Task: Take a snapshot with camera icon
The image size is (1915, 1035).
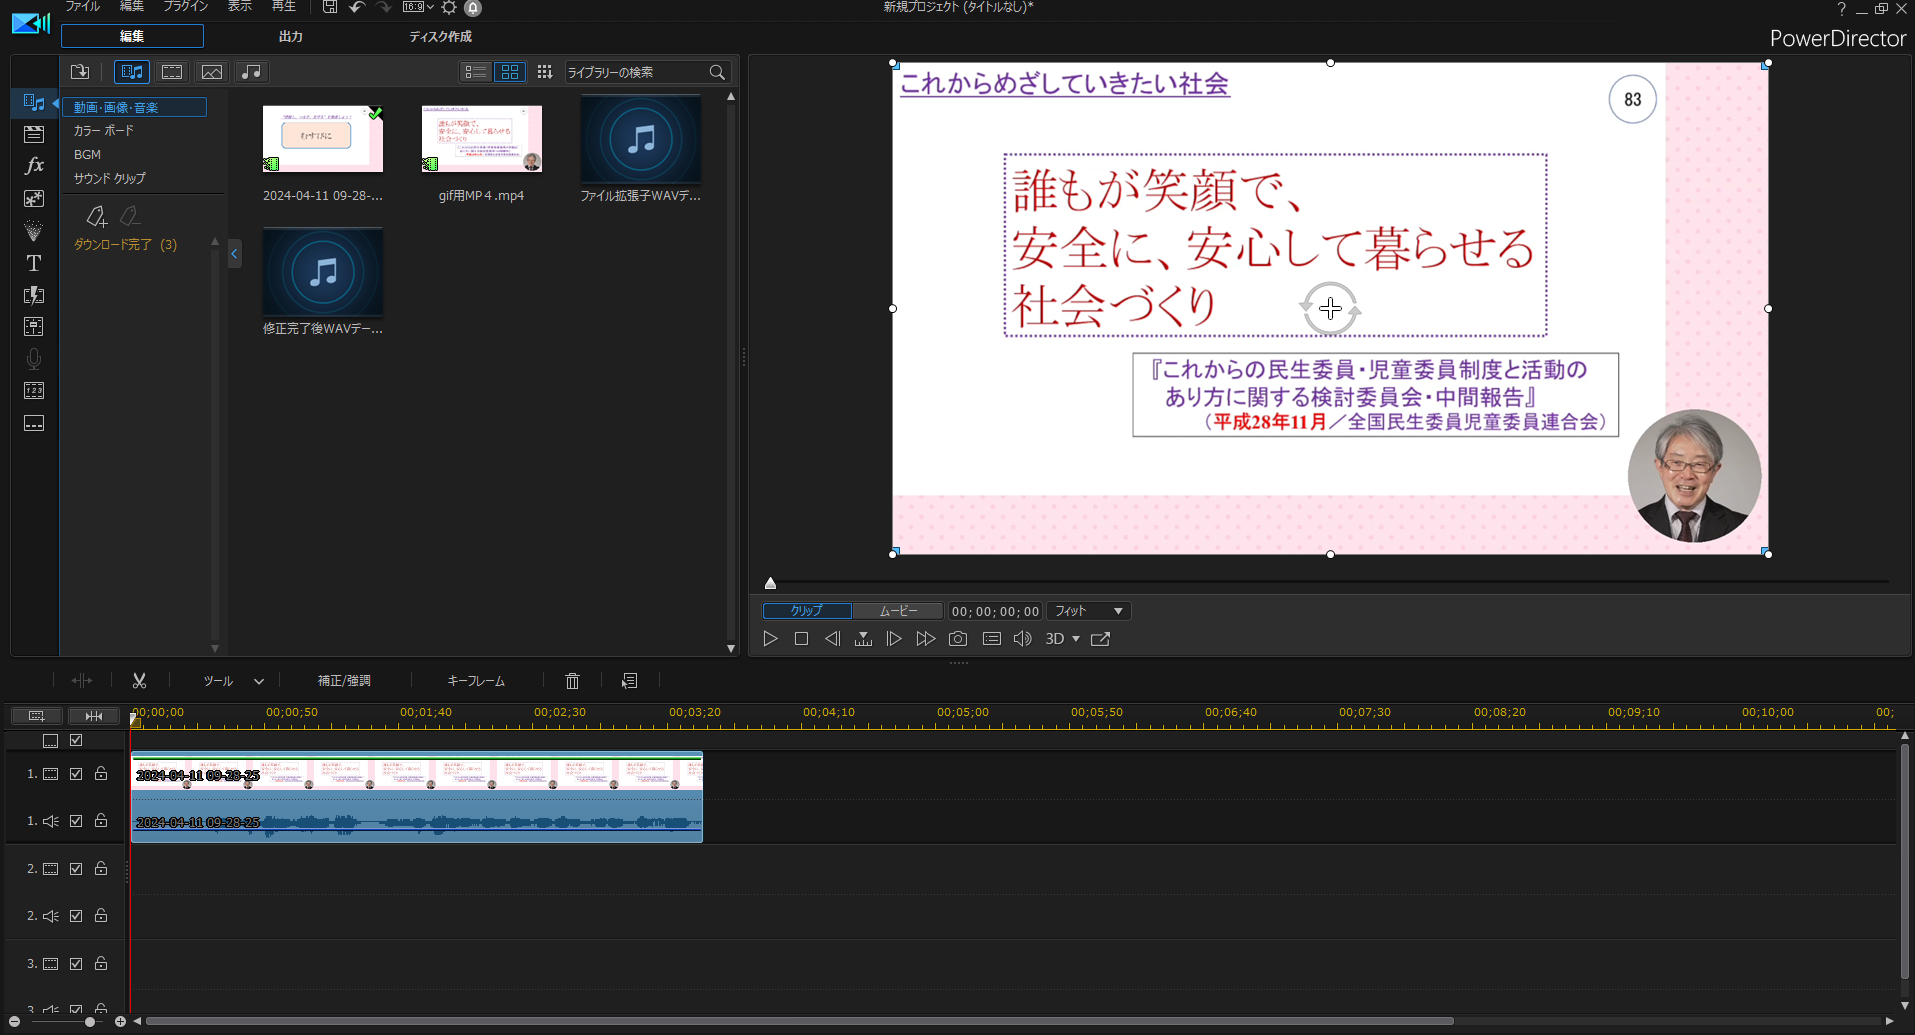Action: coord(958,639)
